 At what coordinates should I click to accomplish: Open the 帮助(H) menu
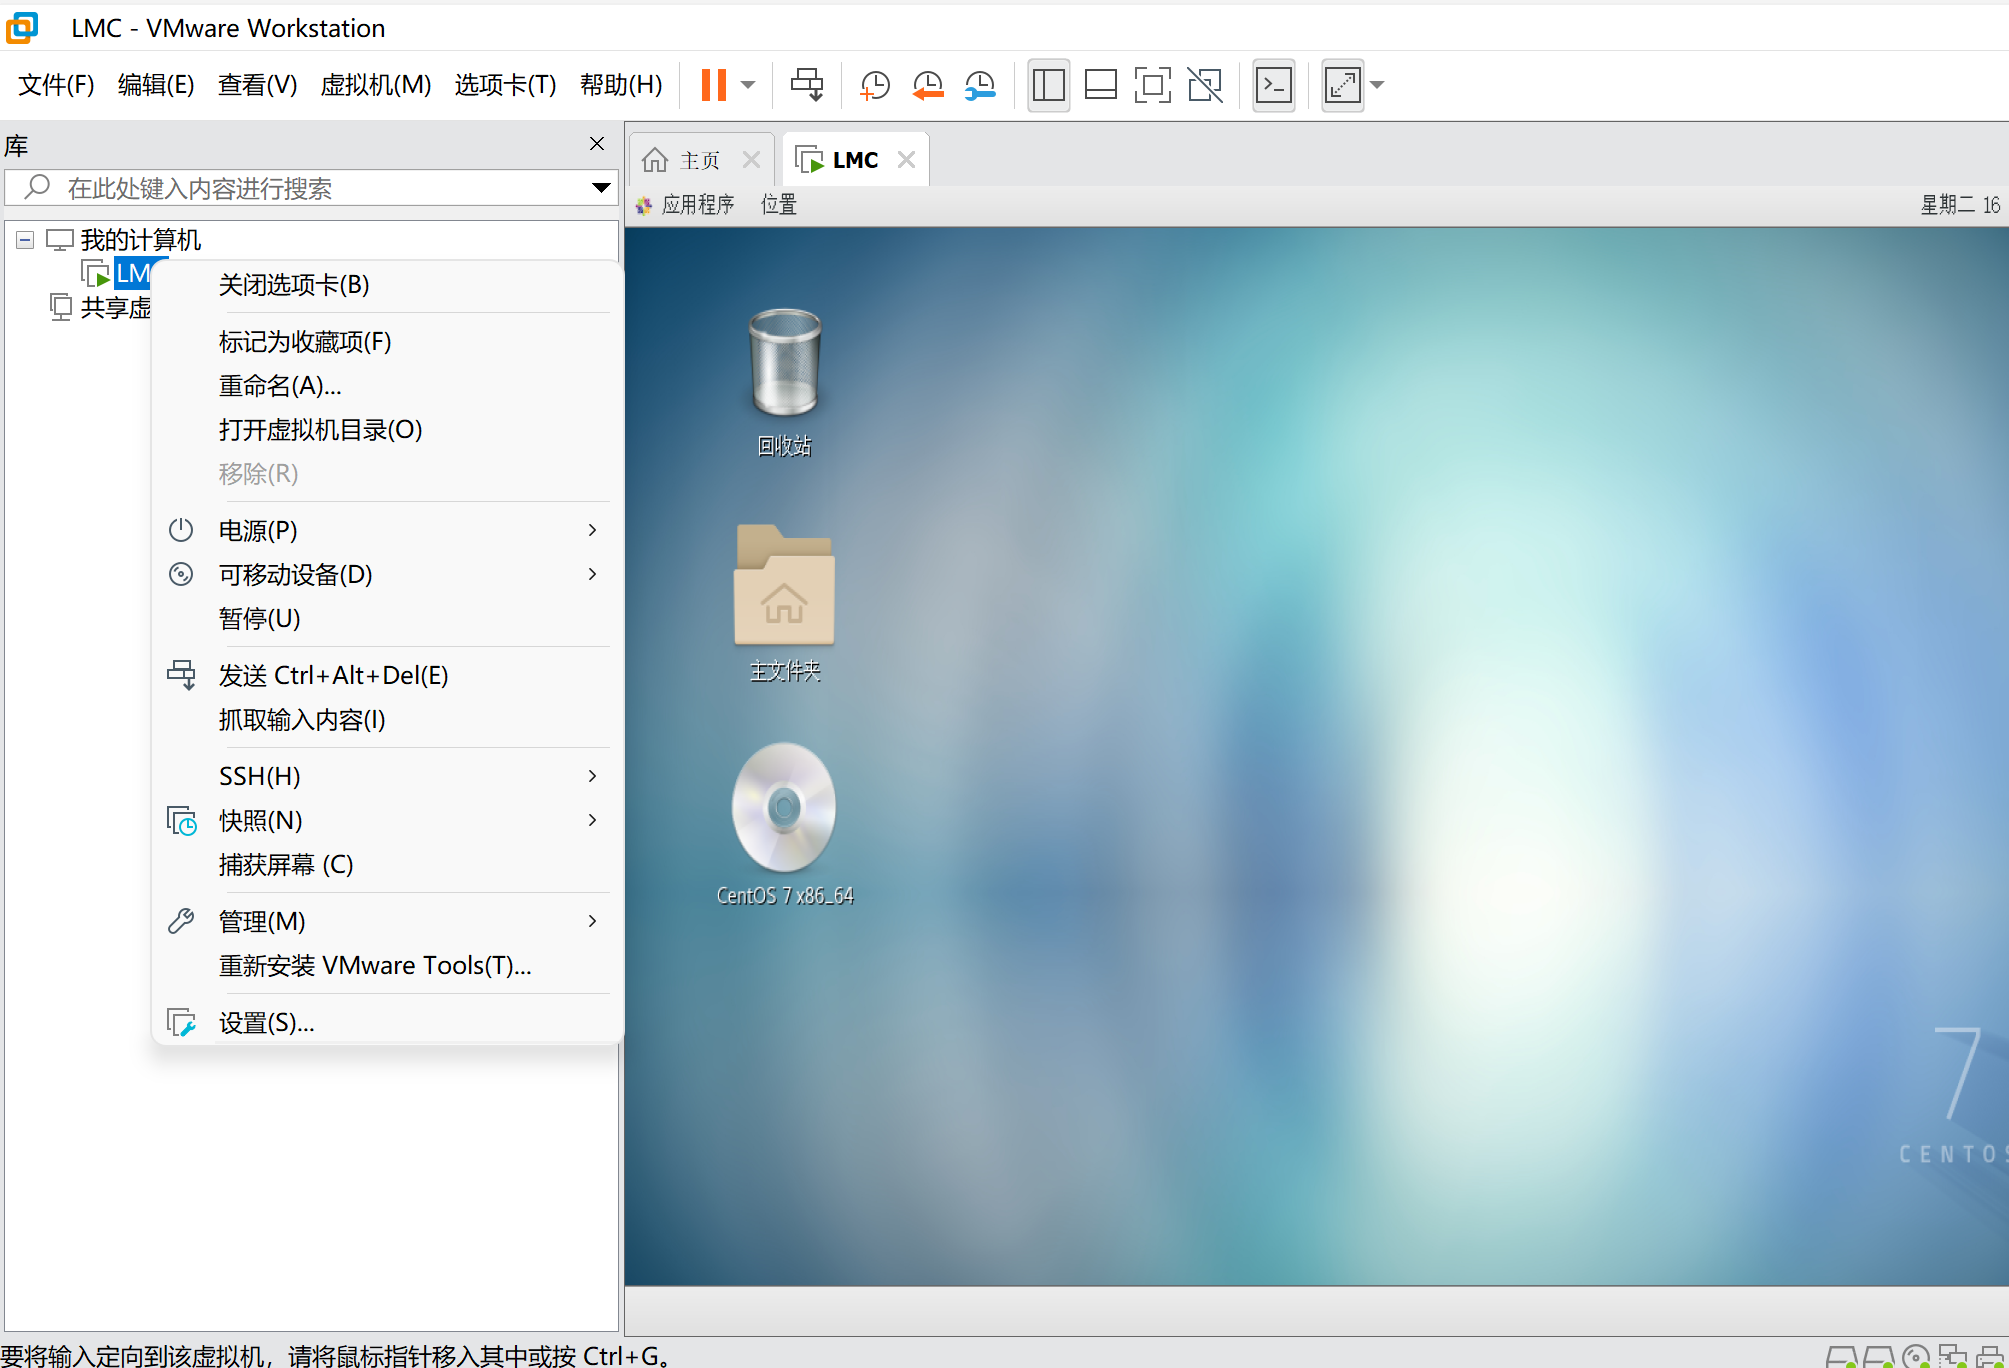(621, 85)
